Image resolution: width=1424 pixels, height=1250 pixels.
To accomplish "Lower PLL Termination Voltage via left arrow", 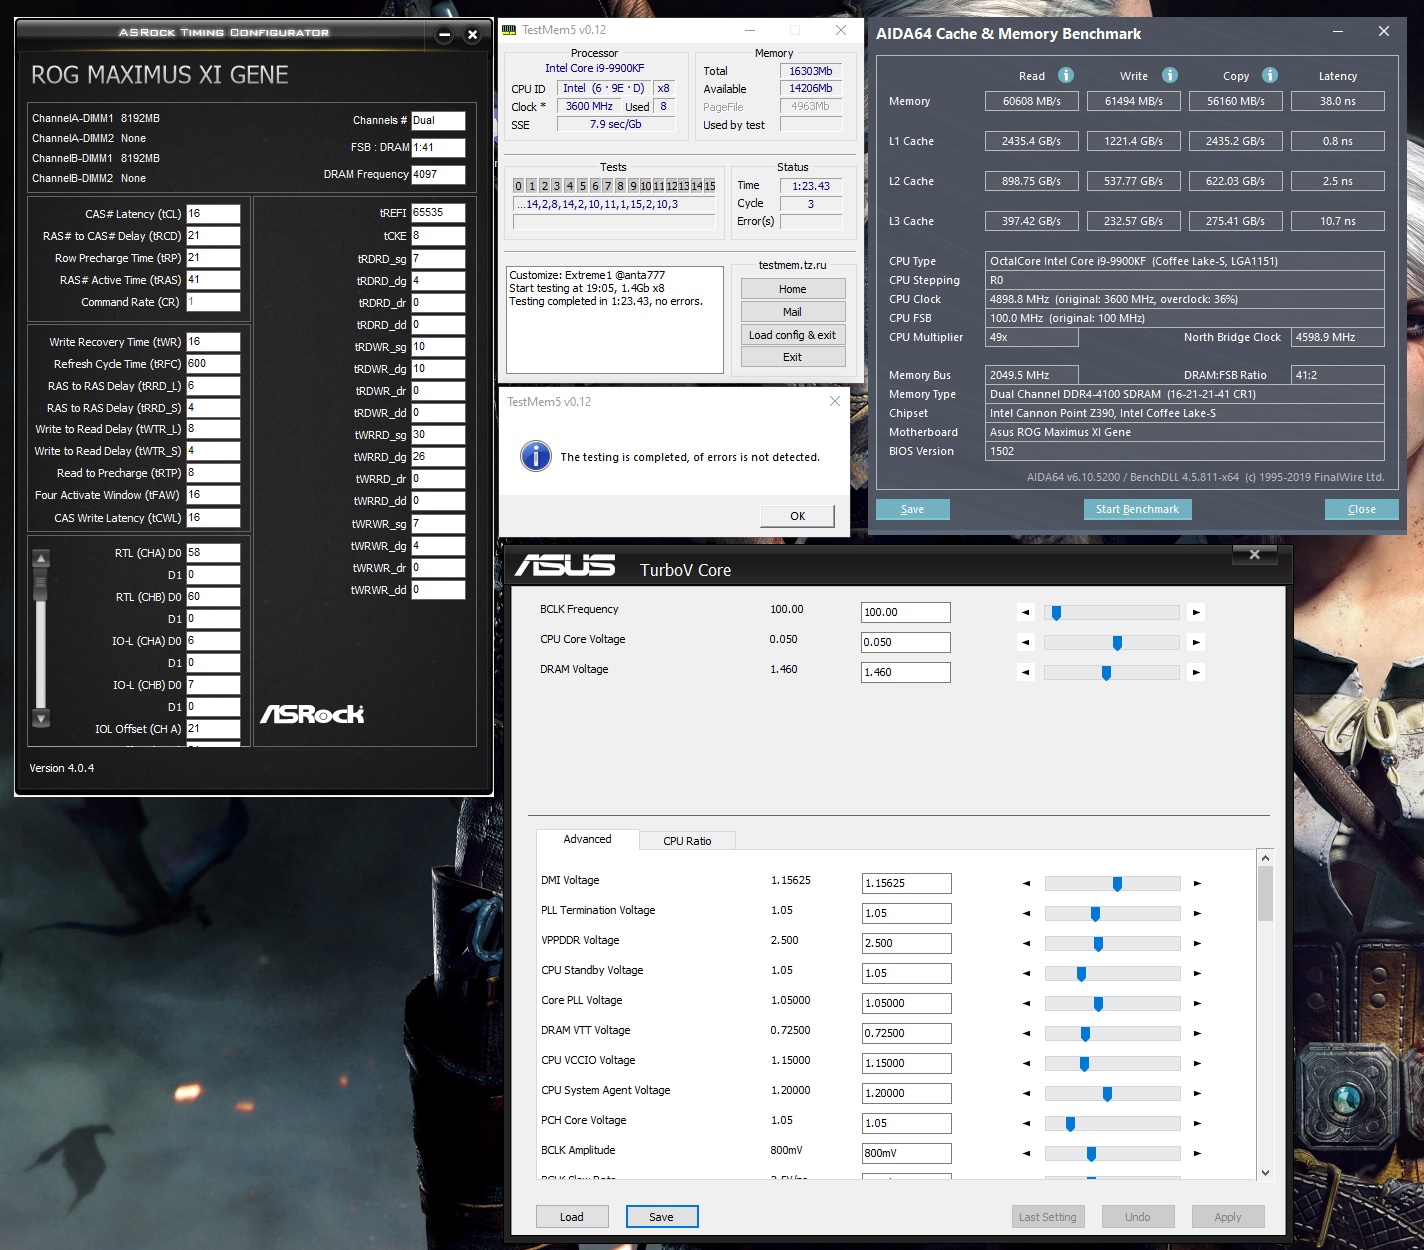I will tap(1026, 913).
